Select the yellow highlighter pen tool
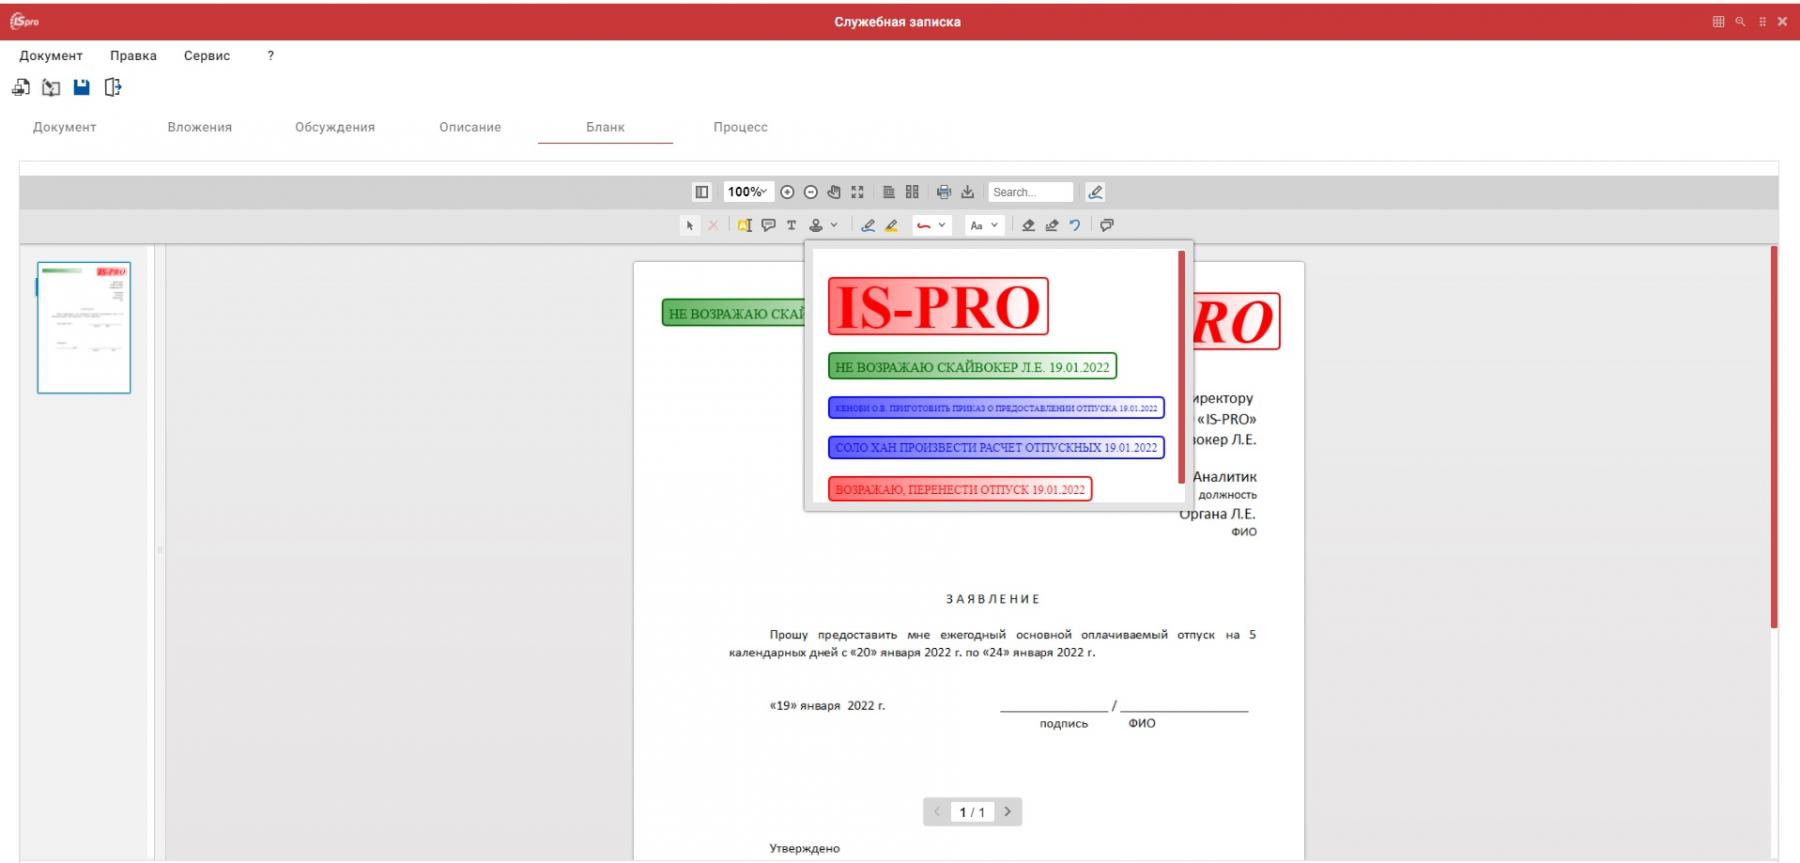This screenshot has height=863, width=1800. click(892, 225)
